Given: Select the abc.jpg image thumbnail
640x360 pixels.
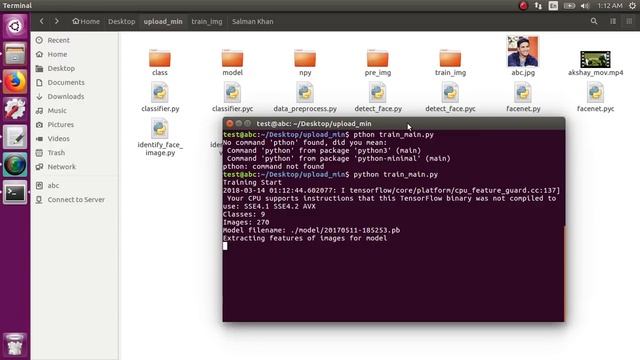Looking at the screenshot, I should tap(523, 51).
